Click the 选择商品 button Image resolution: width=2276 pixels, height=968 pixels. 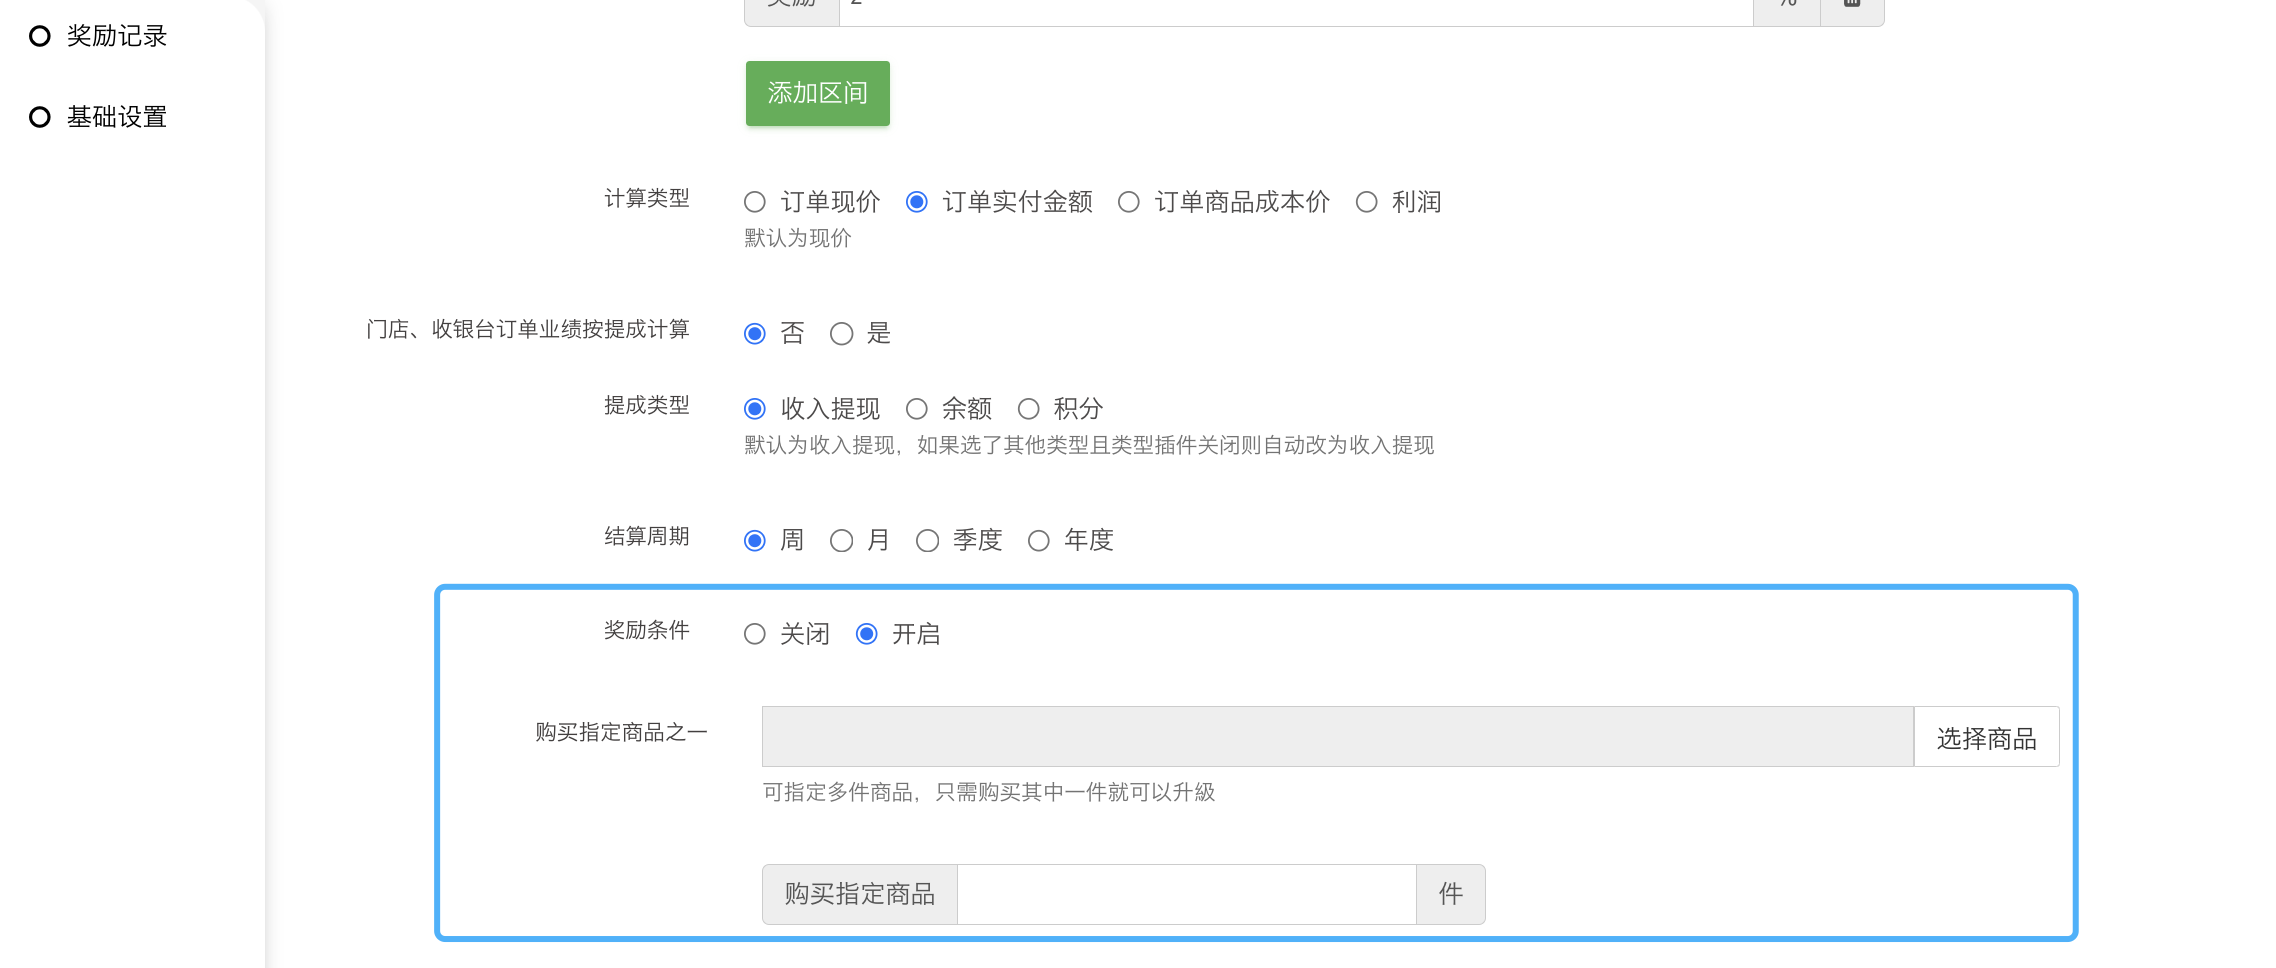(1986, 738)
